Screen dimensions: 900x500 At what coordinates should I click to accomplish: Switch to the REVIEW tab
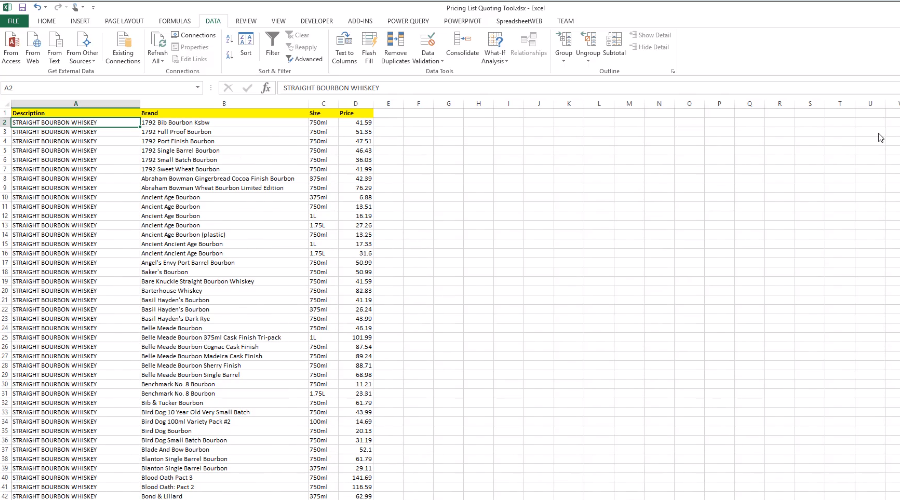click(x=246, y=21)
